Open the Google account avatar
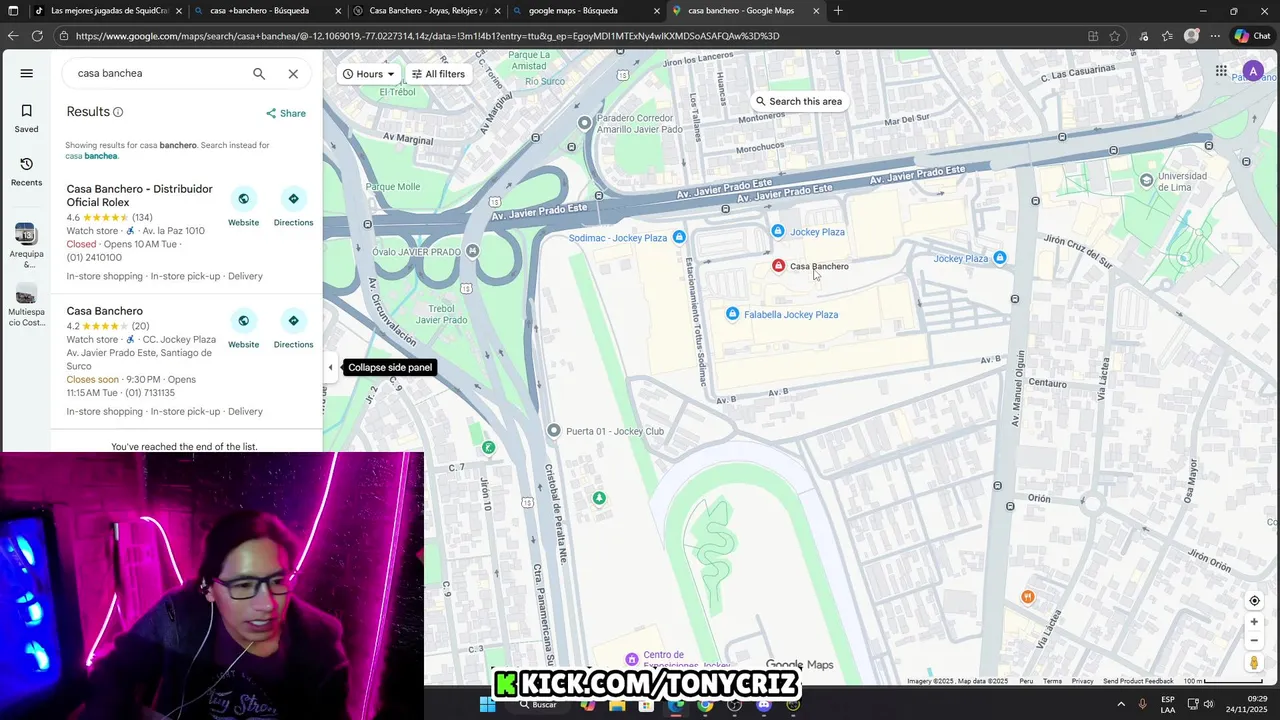This screenshot has height=720, width=1280. (1253, 71)
